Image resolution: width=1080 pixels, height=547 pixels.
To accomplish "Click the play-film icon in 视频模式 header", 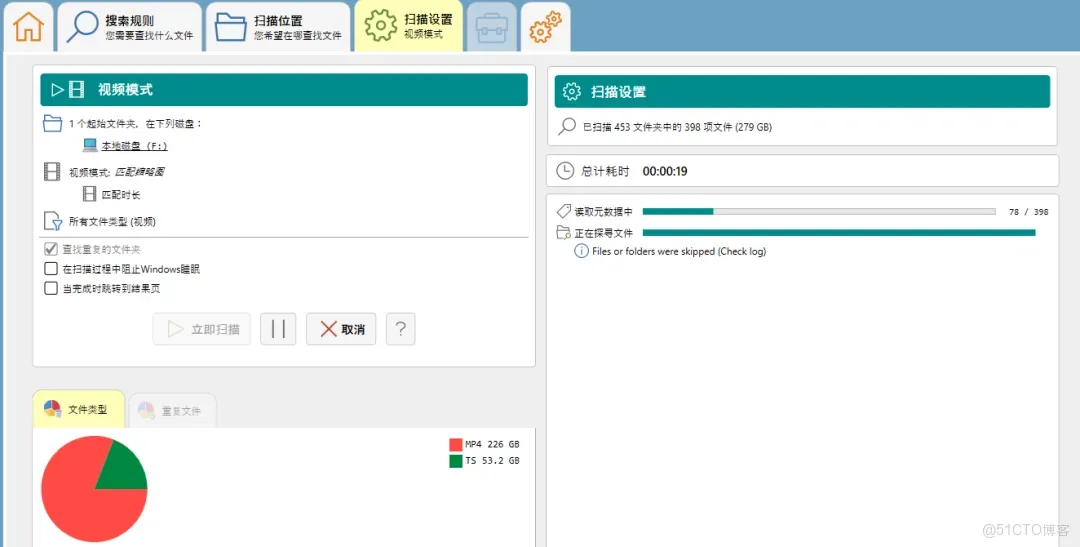I will click(68, 90).
